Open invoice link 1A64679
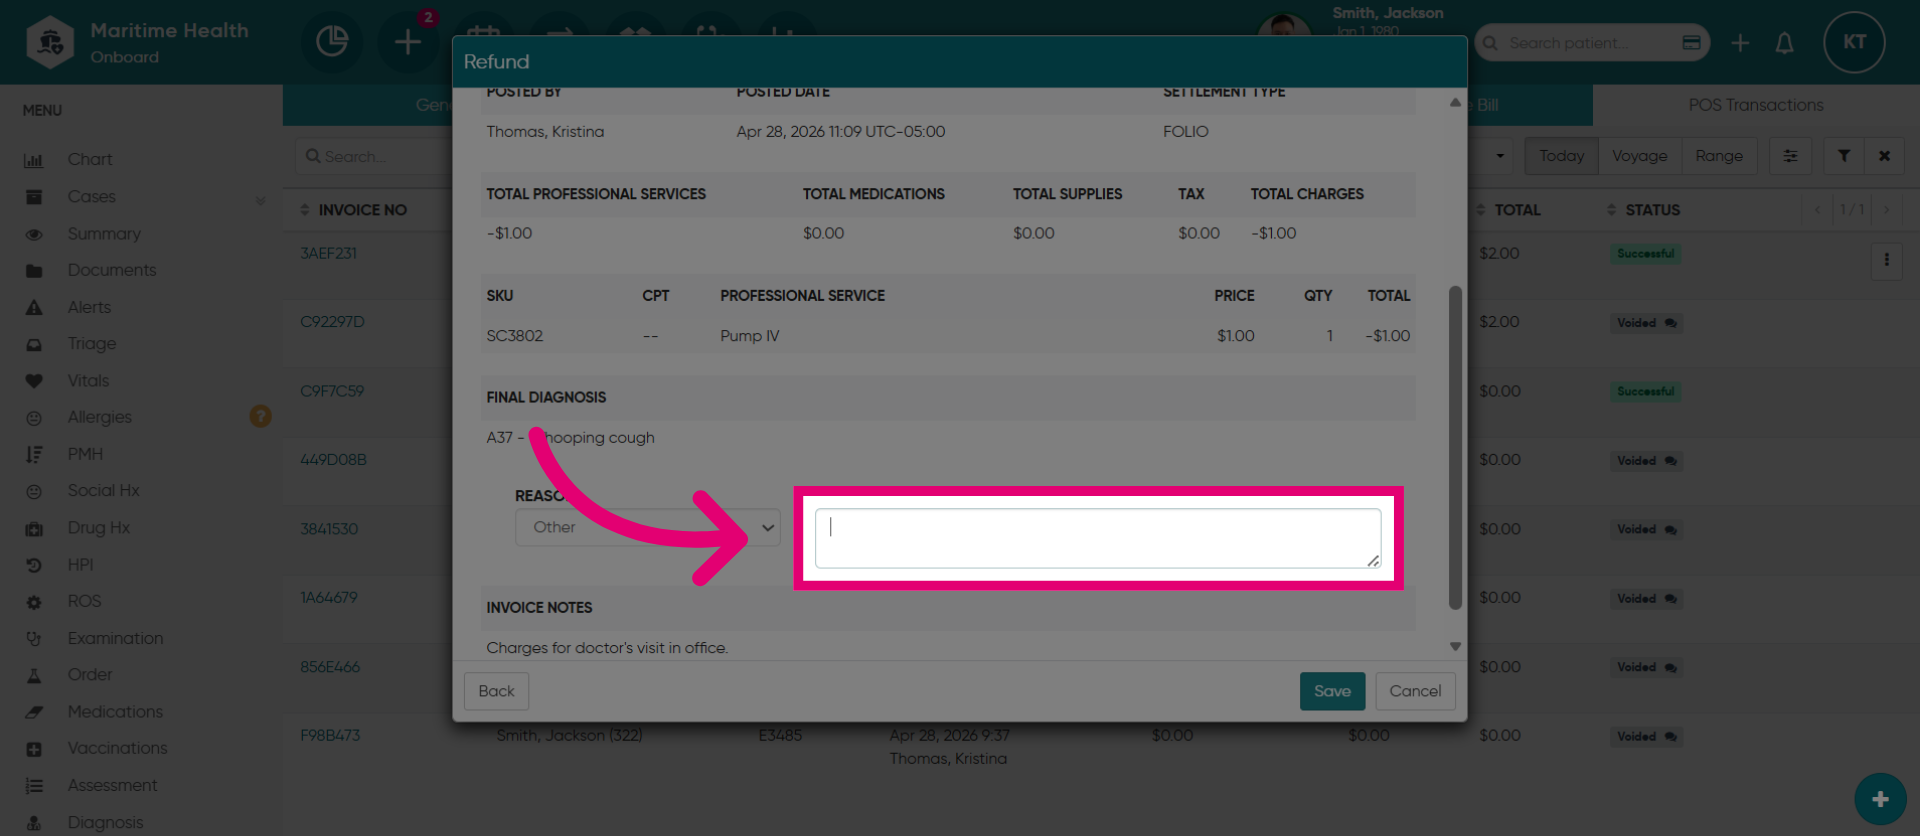The width and height of the screenshot is (1920, 836). point(329,598)
